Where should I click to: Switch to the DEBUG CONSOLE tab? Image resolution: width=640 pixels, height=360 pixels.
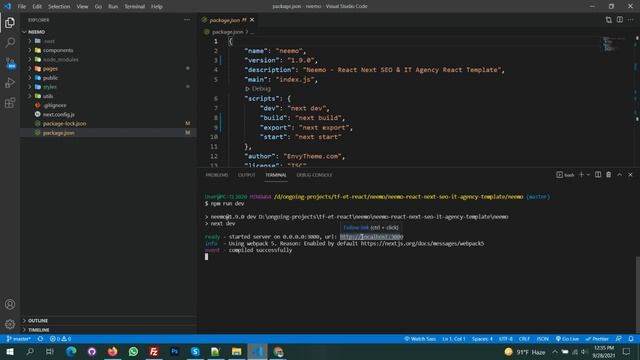tap(314, 175)
